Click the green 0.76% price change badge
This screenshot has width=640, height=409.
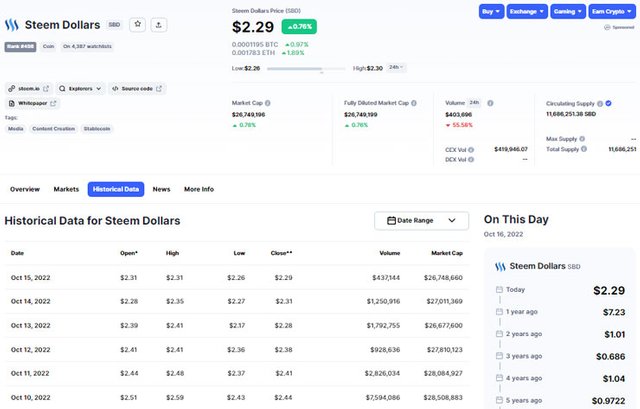point(299,27)
